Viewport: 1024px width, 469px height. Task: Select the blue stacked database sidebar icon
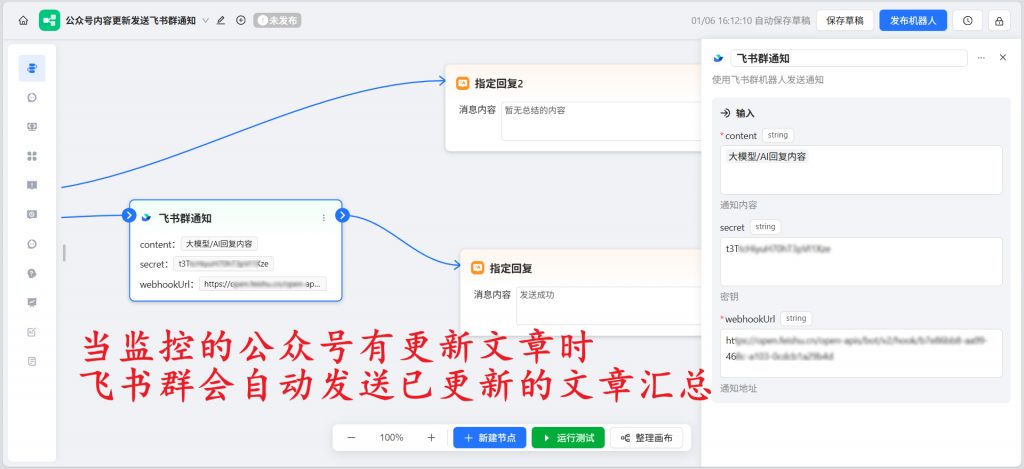click(x=32, y=68)
